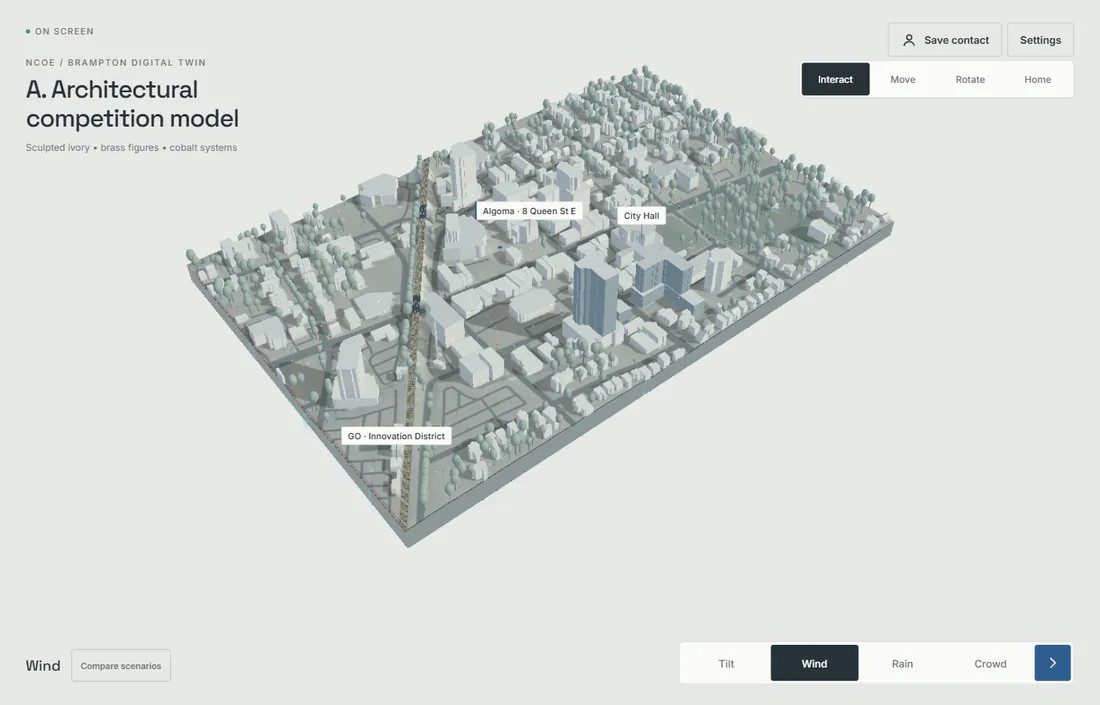Click the City Hall map label

(641, 216)
